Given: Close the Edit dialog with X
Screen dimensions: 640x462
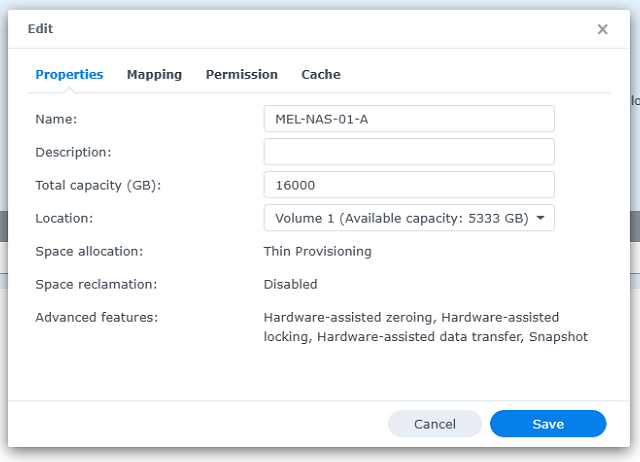Looking at the screenshot, I should tap(602, 30).
